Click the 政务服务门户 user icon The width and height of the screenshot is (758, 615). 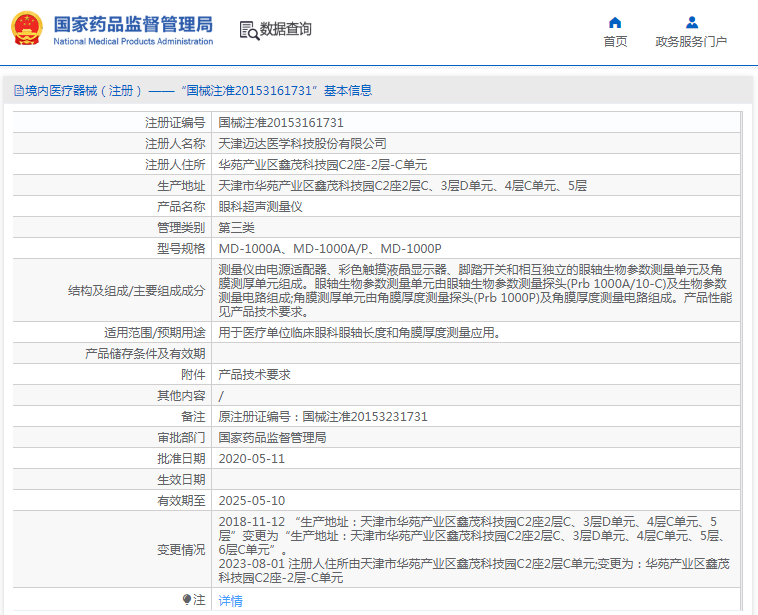click(x=692, y=23)
